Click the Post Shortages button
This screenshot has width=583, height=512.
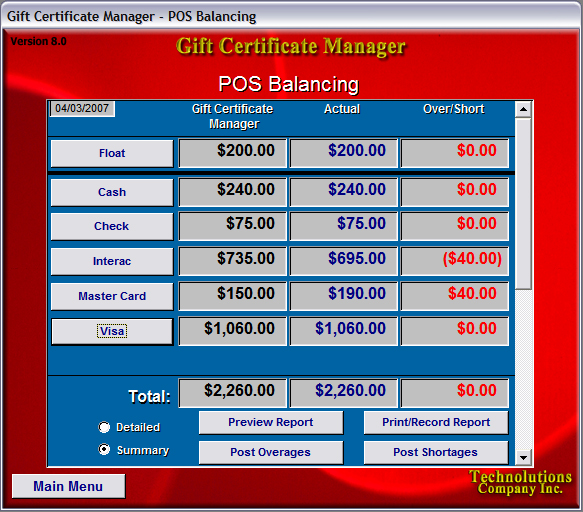[x=436, y=452]
